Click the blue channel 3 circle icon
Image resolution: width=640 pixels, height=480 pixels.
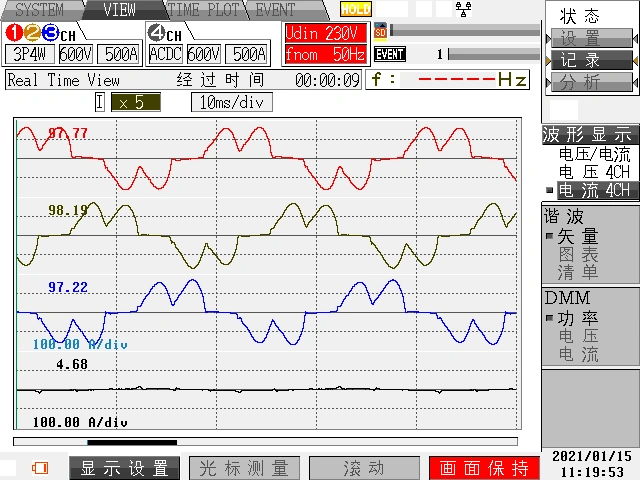[x=50, y=33]
